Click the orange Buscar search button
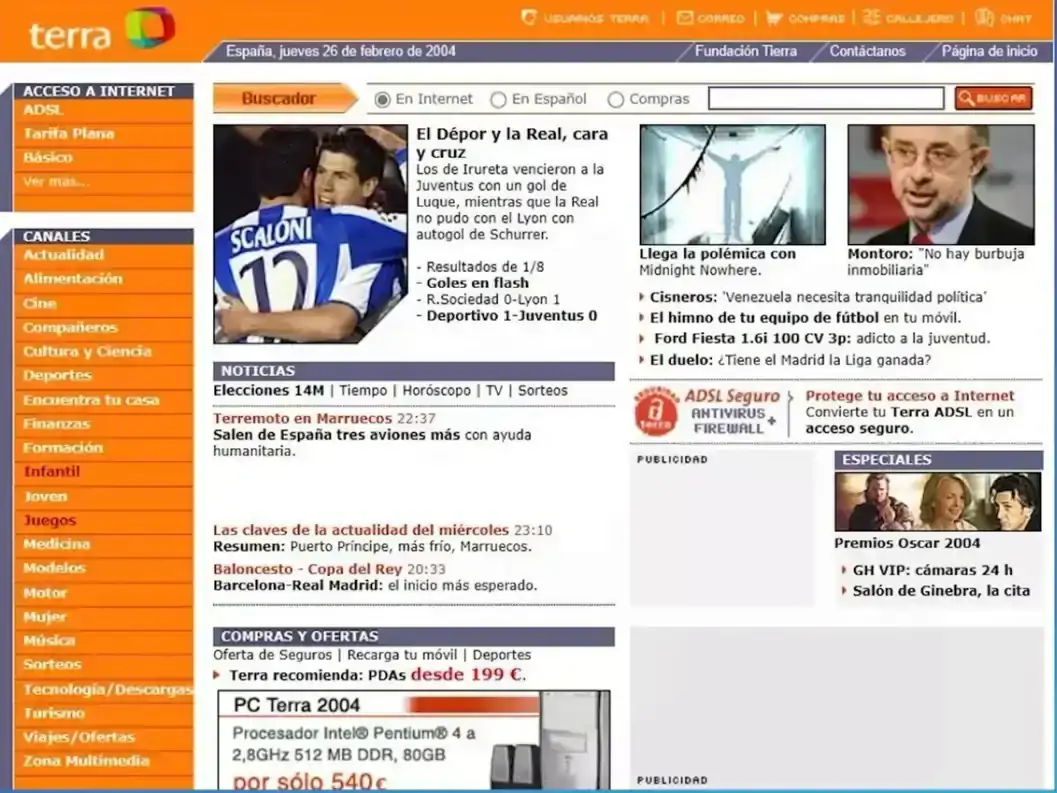1057x793 pixels. pyautogui.click(x=993, y=98)
